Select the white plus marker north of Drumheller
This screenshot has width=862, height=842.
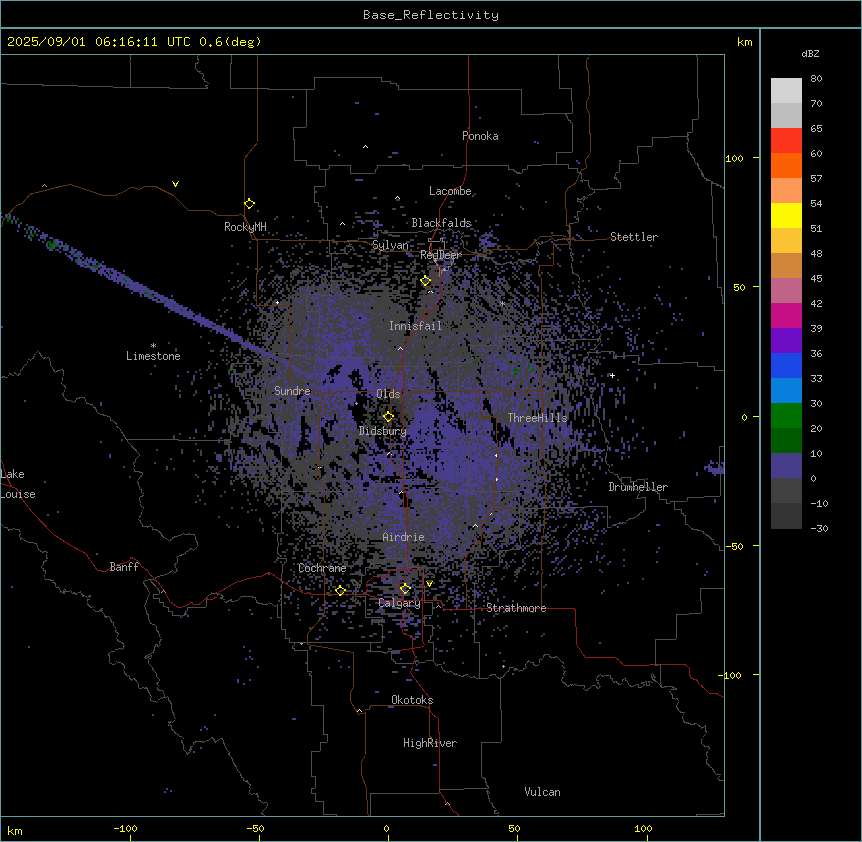click(x=612, y=375)
